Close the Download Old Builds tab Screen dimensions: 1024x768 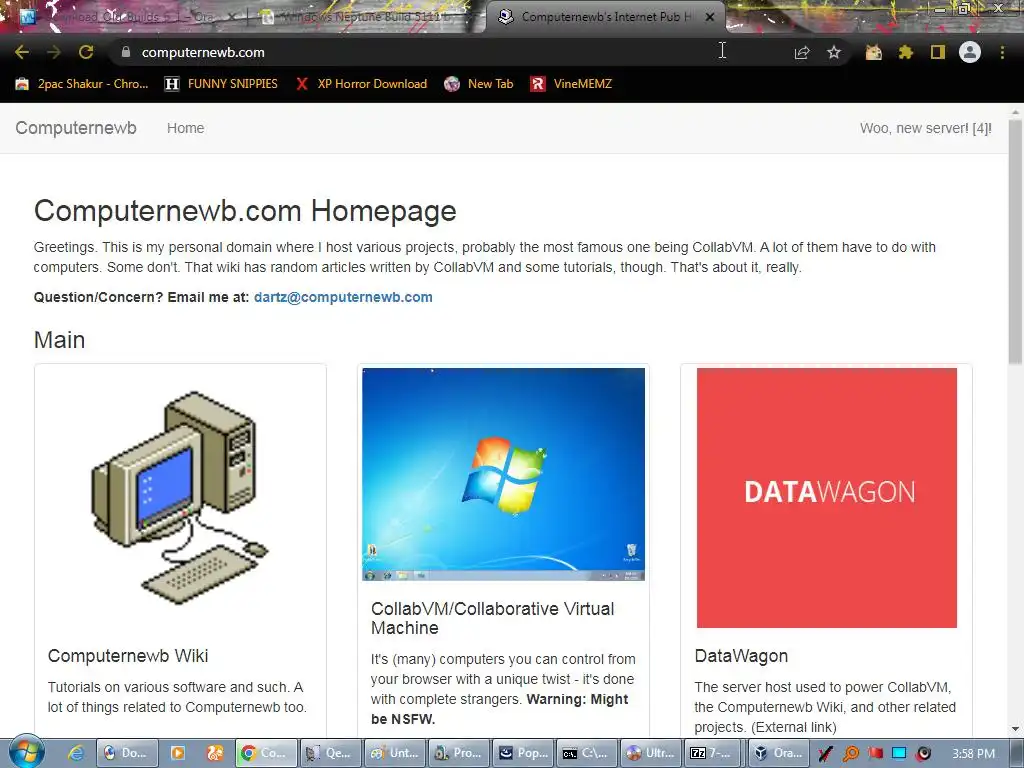click(232, 17)
